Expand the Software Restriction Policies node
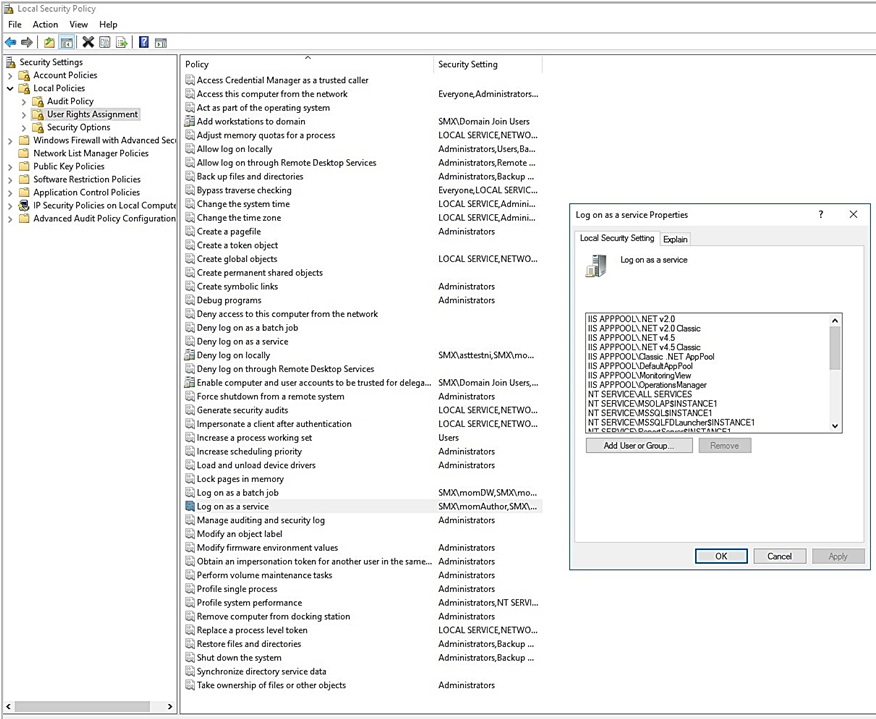This screenshot has height=719, width=876. pos(10,180)
